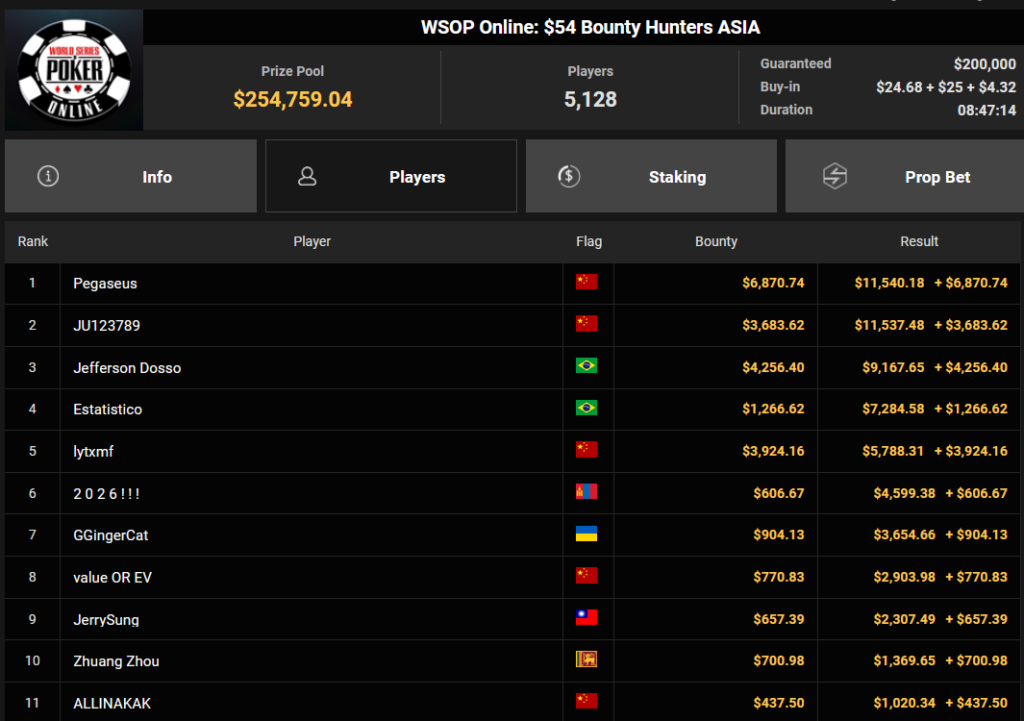Image resolution: width=1024 pixels, height=721 pixels.
Task: Click the bounty $700.98 for Zhuang Zhou
Action: 779,661
